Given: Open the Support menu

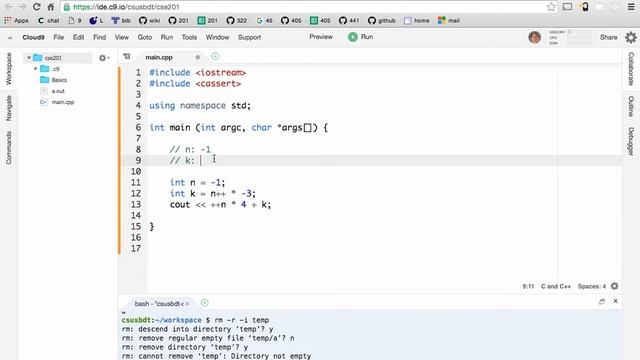Looking at the screenshot, I should coord(249,37).
